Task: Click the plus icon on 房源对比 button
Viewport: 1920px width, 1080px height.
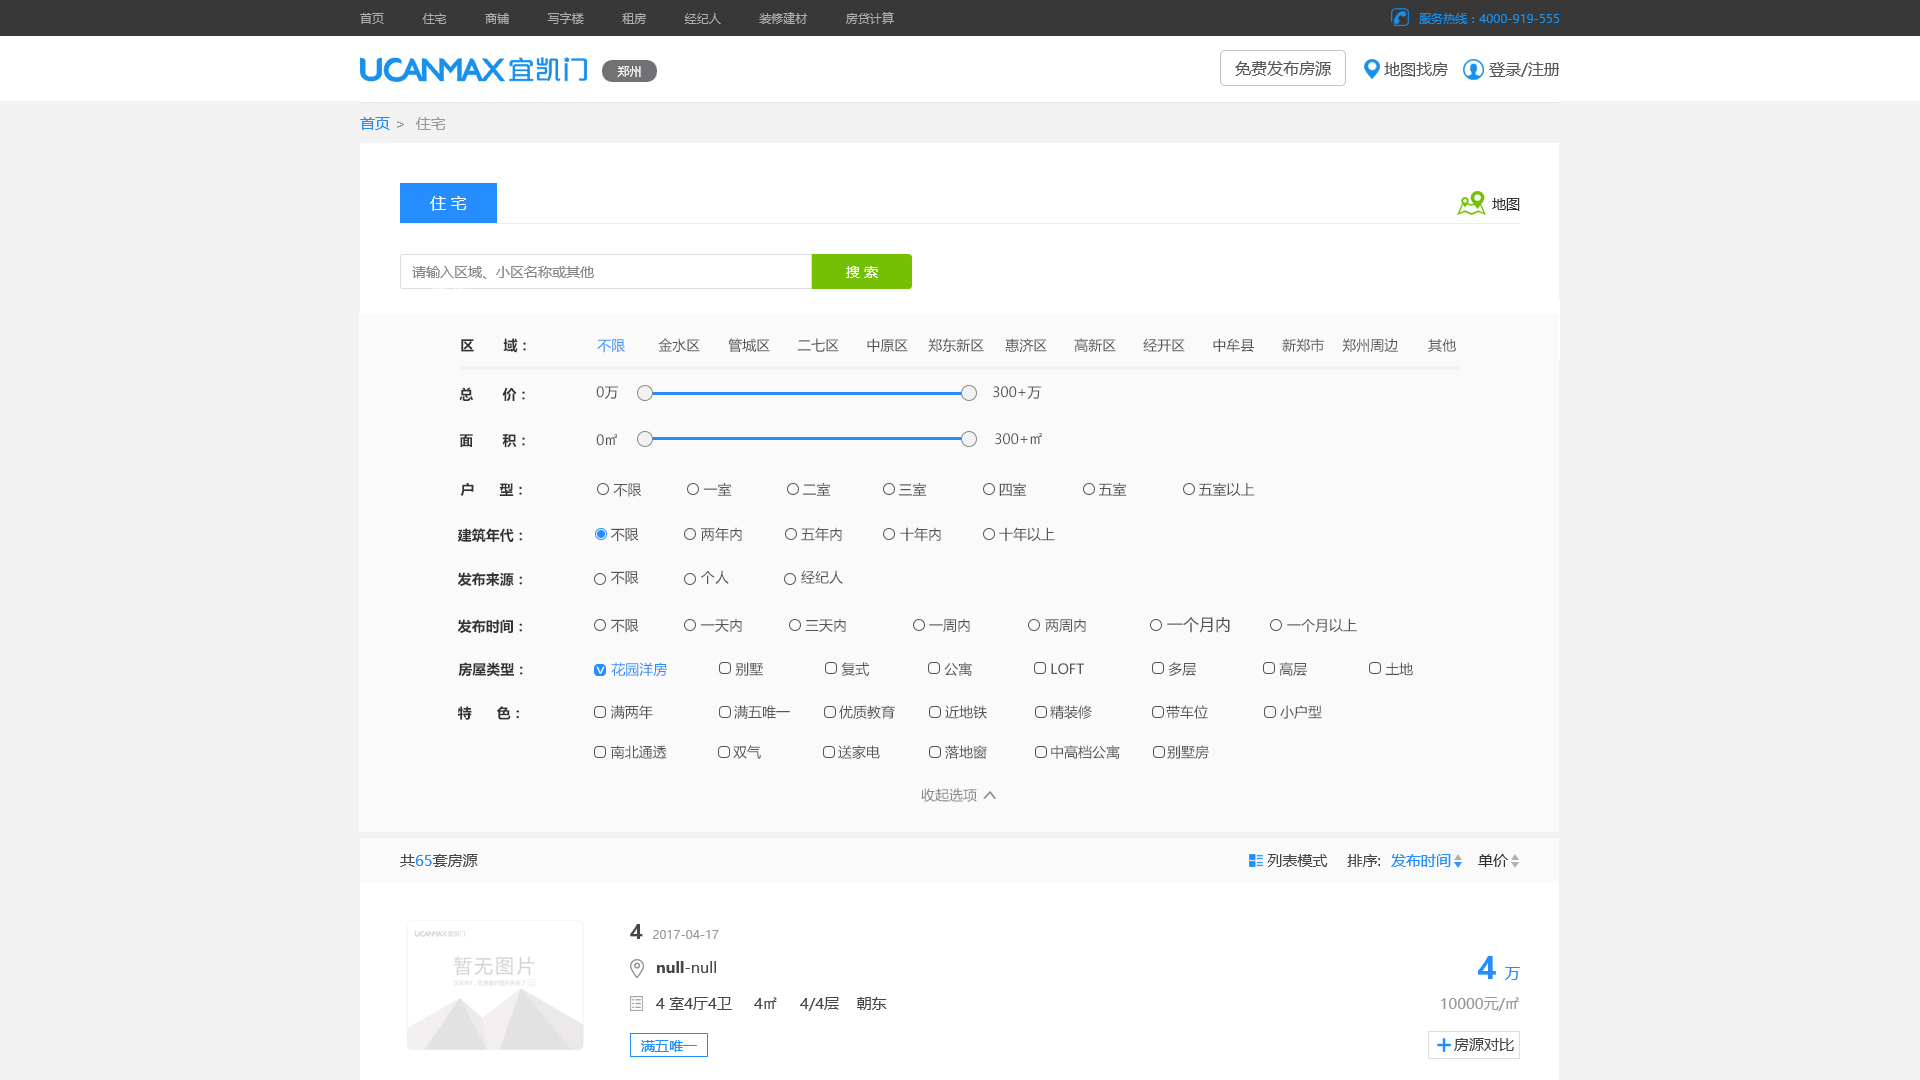Action: [x=1443, y=1045]
